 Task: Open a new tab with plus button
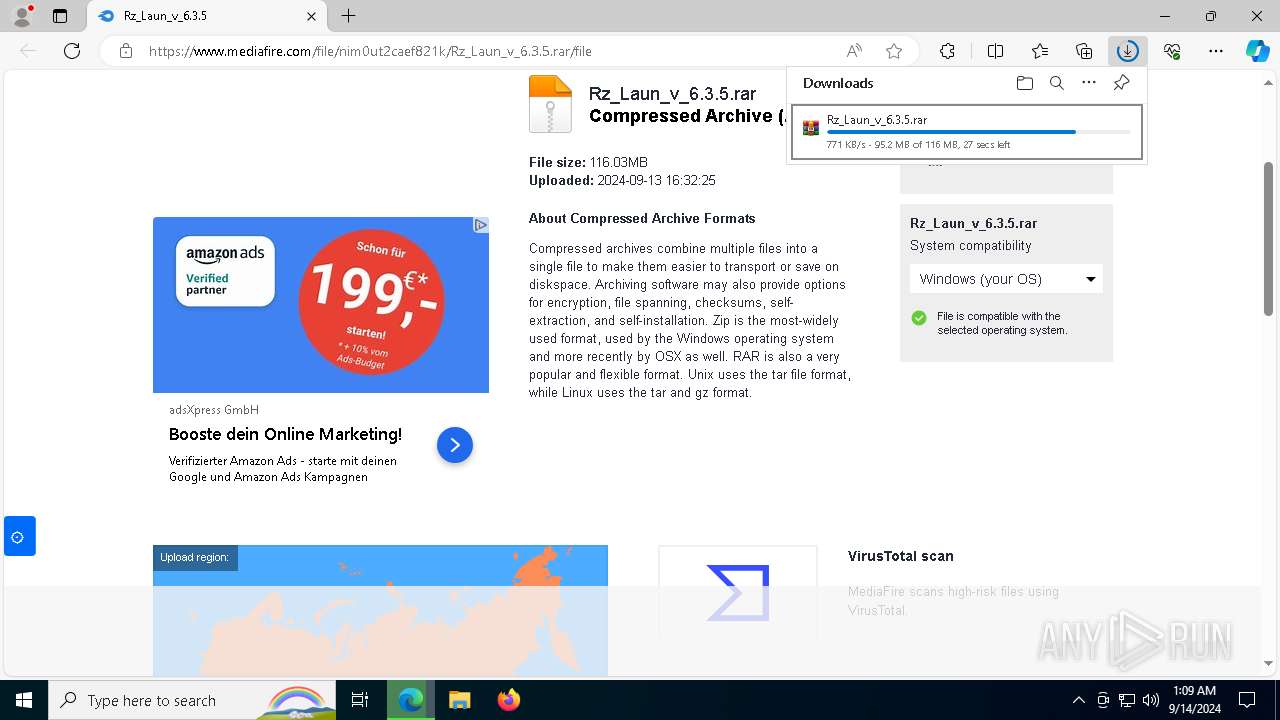(x=348, y=16)
